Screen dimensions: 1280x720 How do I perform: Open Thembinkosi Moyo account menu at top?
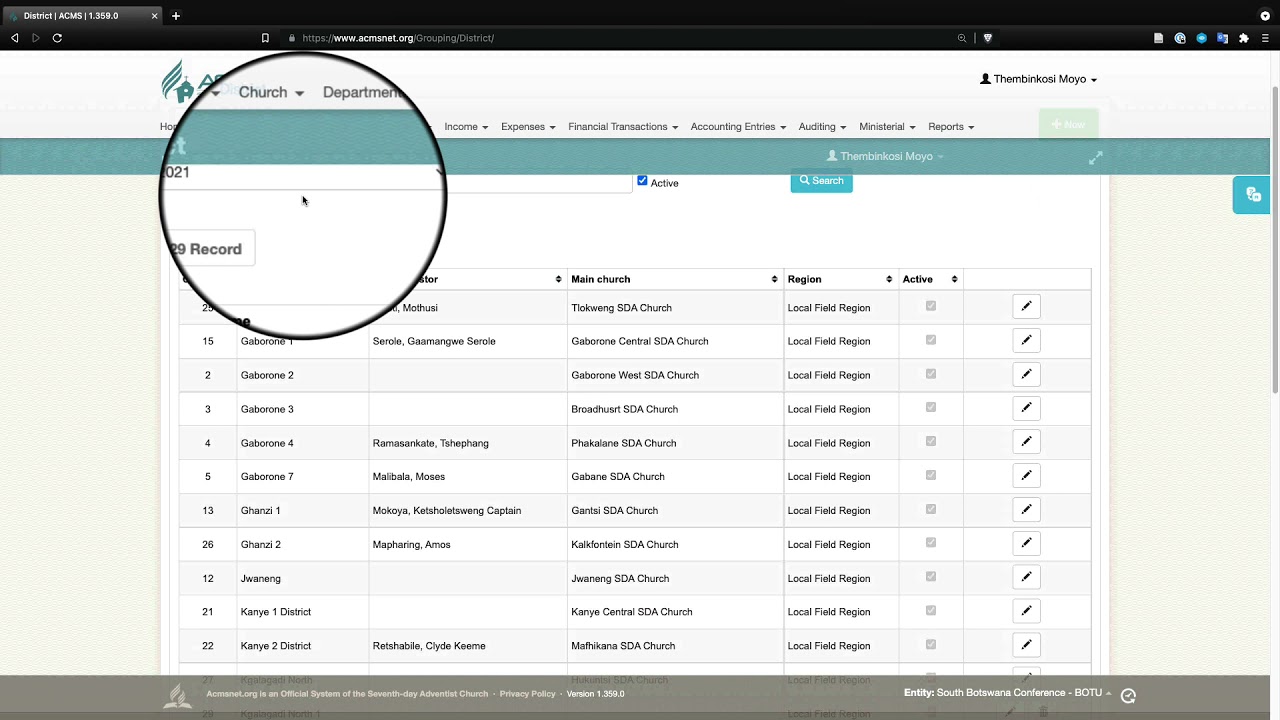point(1038,79)
